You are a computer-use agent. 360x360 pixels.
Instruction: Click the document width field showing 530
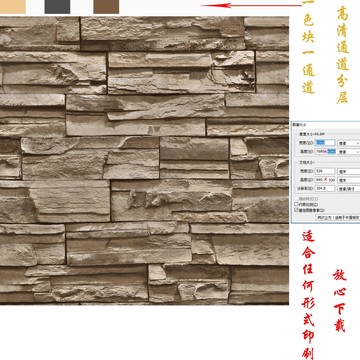tap(325, 171)
